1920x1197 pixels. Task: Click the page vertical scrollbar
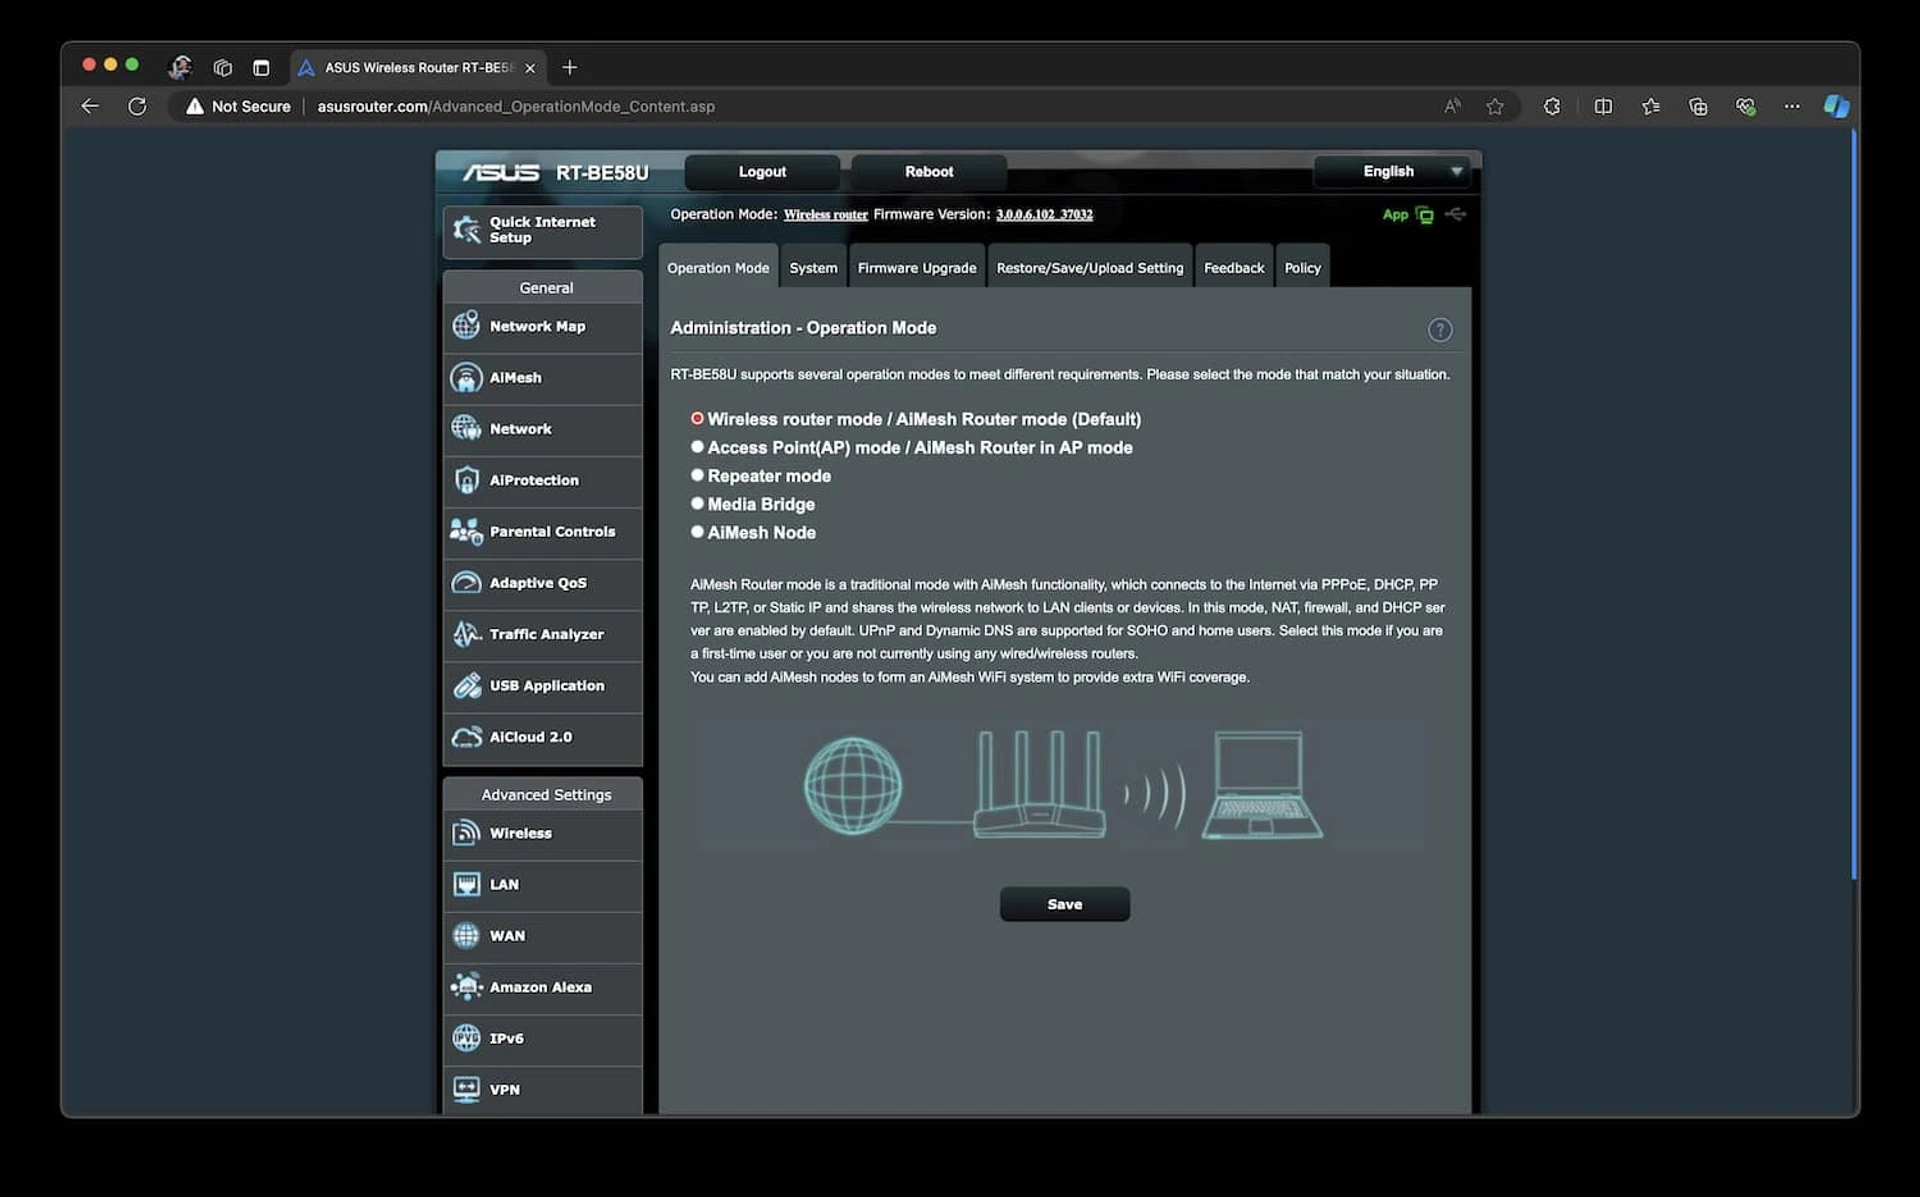coord(1853,505)
